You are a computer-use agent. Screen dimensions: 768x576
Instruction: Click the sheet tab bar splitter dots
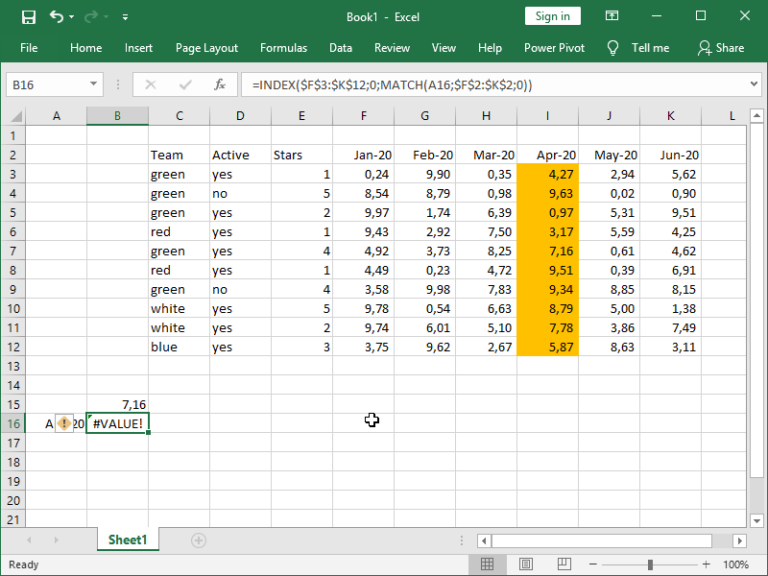coord(461,540)
